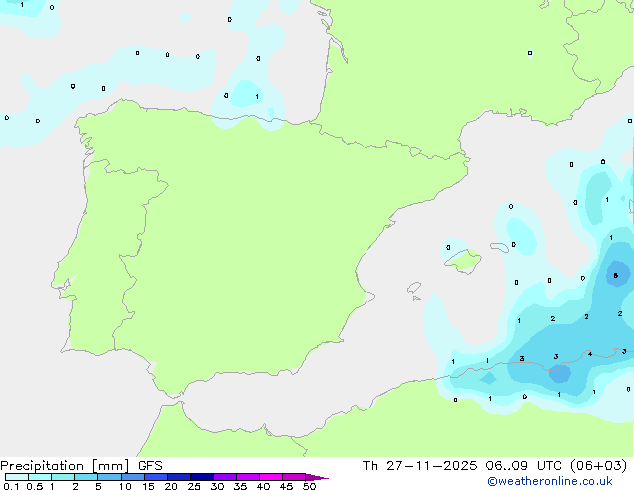634x490 pixels.
Task: Click the '4' precipitation value on Algerian coast
Action: [590, 354]
